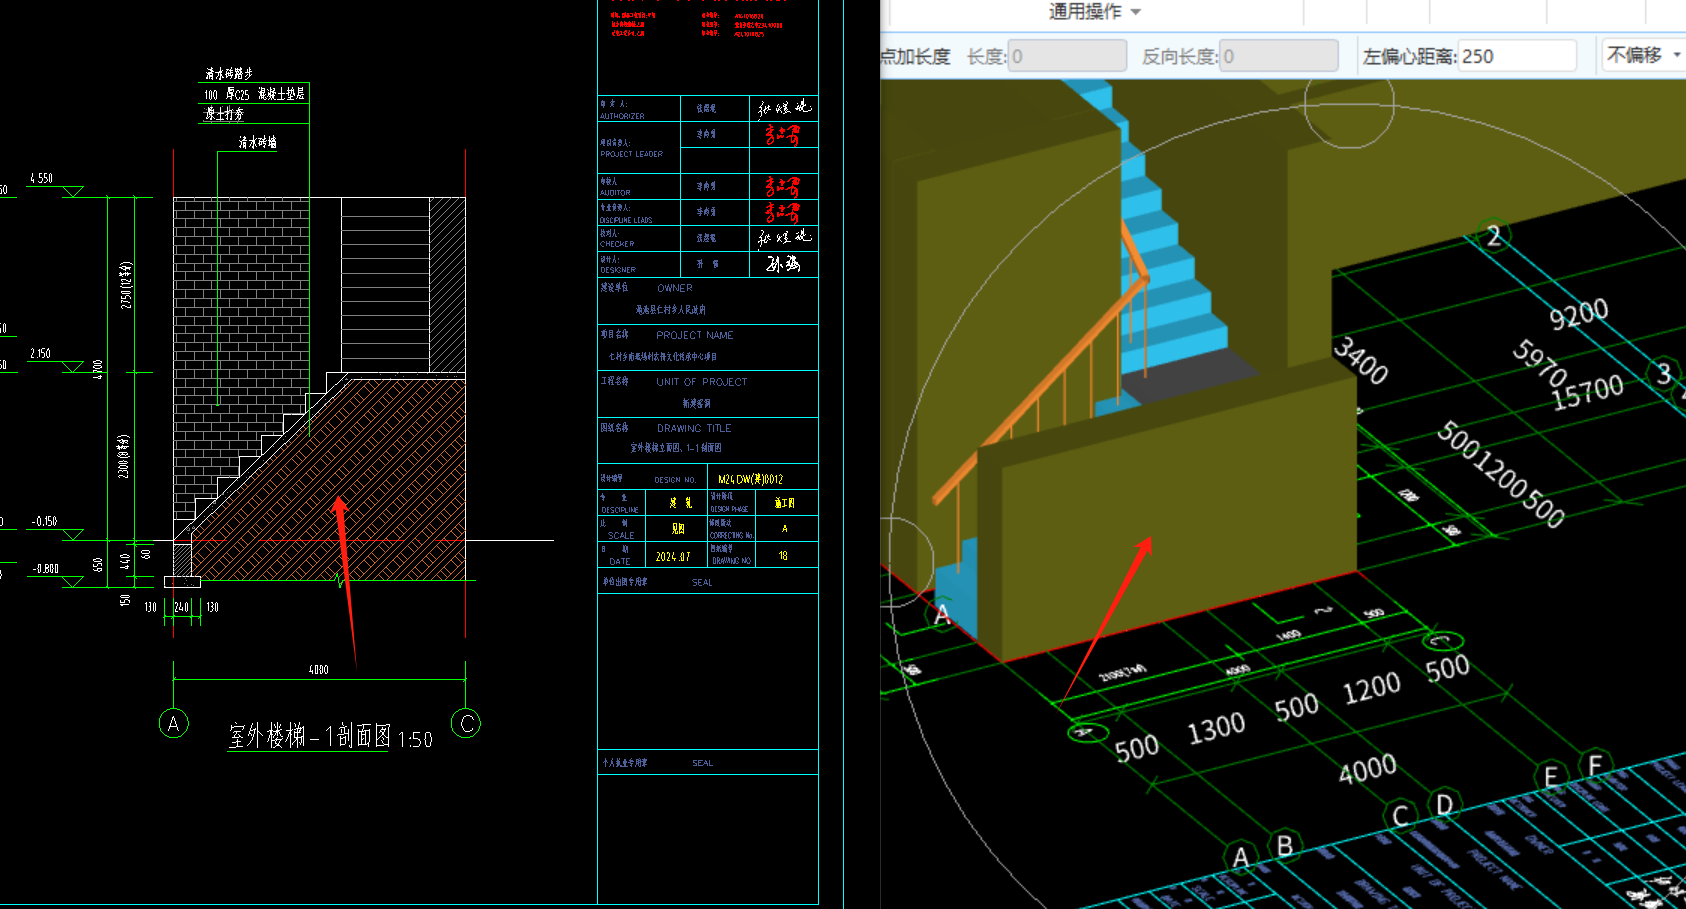Select elevation mark -0.150
The height and width of the screenshot is (909, 1686).
pos(44,521)
